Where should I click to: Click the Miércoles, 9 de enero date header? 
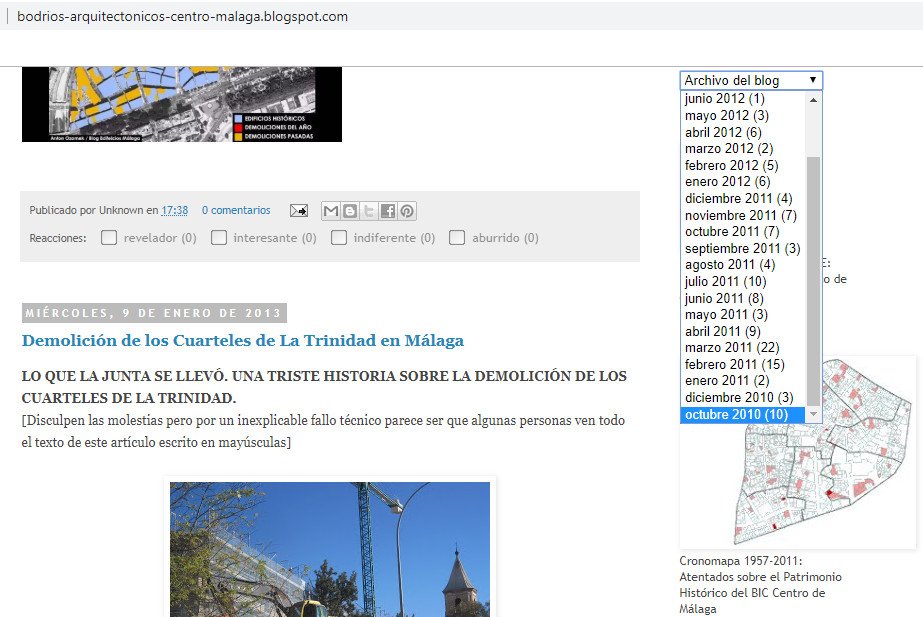[154, 313]
